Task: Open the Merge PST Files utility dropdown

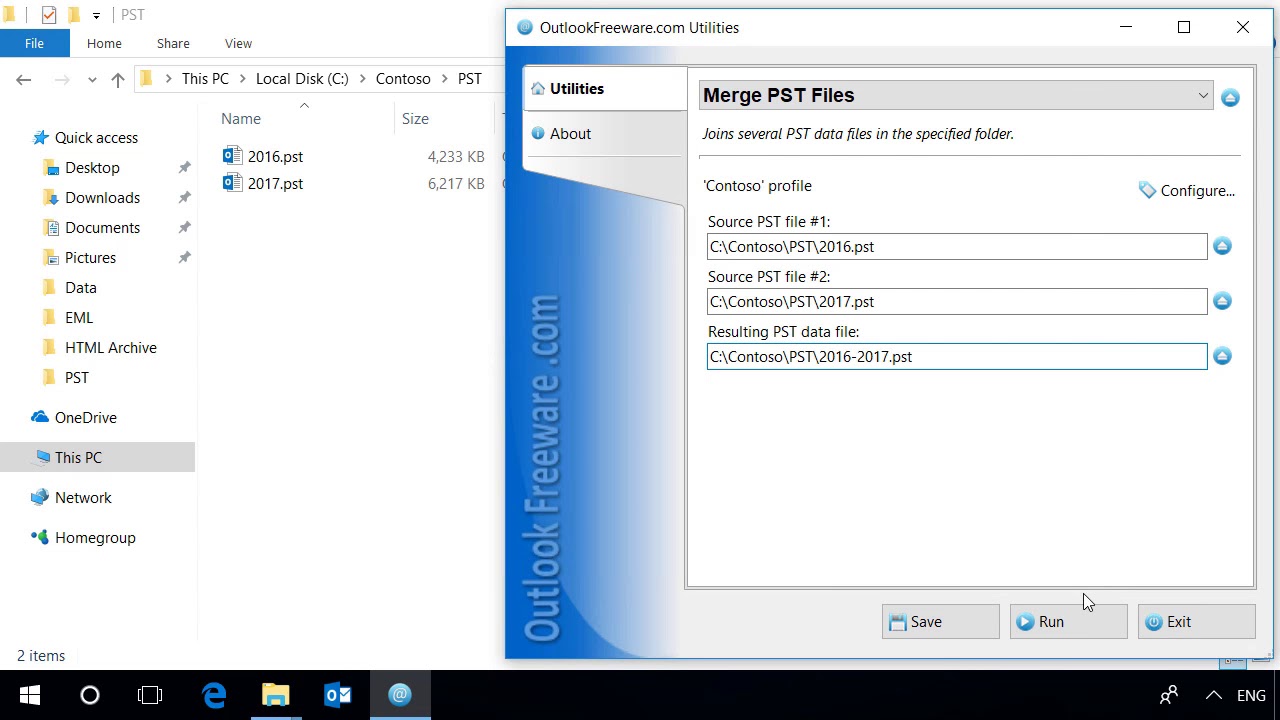Action: coord(956,96)
